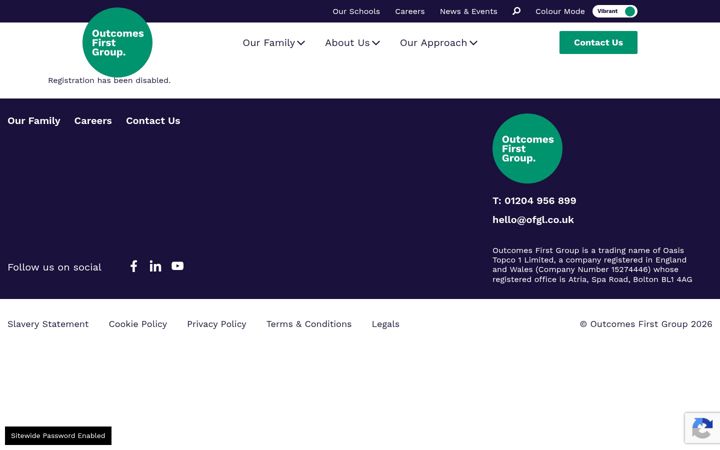Viewport: 720px width, 450px height.
Task: Open Careers in the top bar
Action: 410,11
